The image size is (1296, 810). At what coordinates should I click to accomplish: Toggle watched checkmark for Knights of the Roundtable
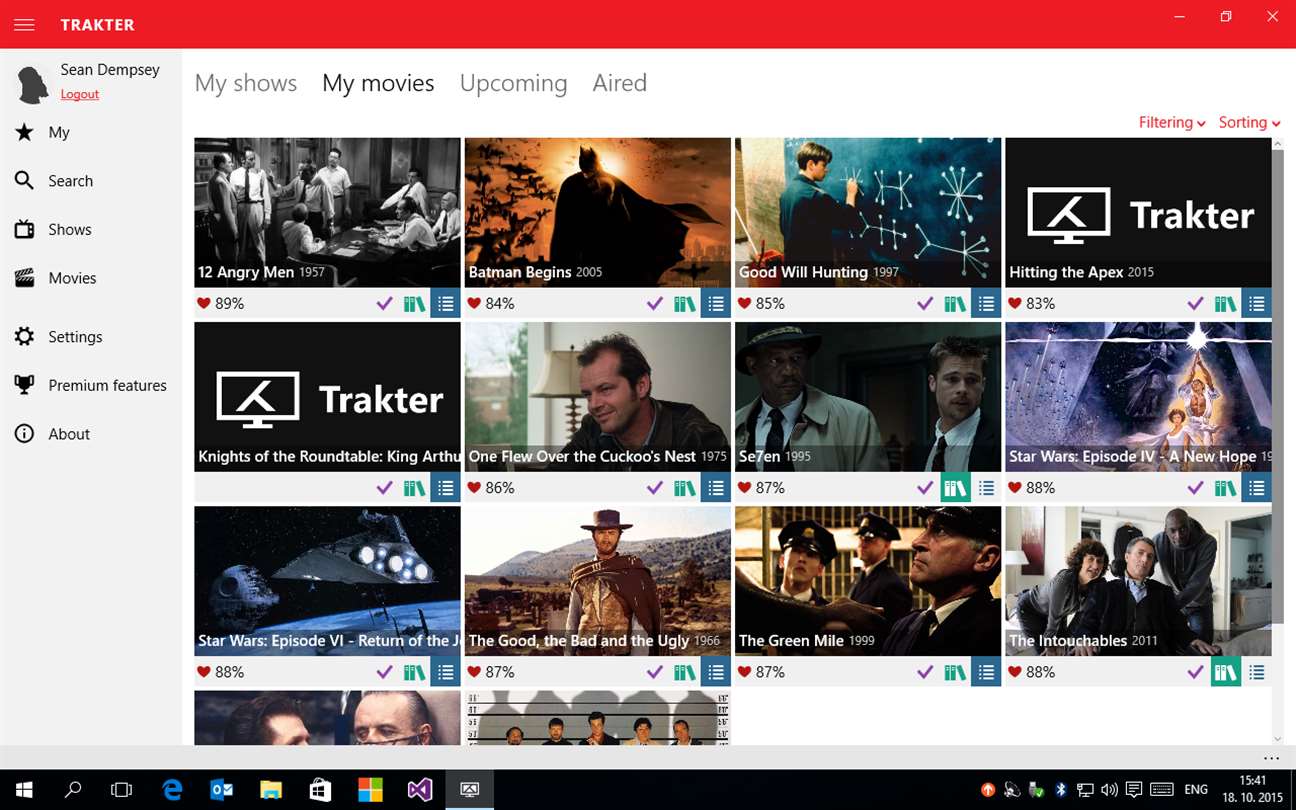point(385,488)
